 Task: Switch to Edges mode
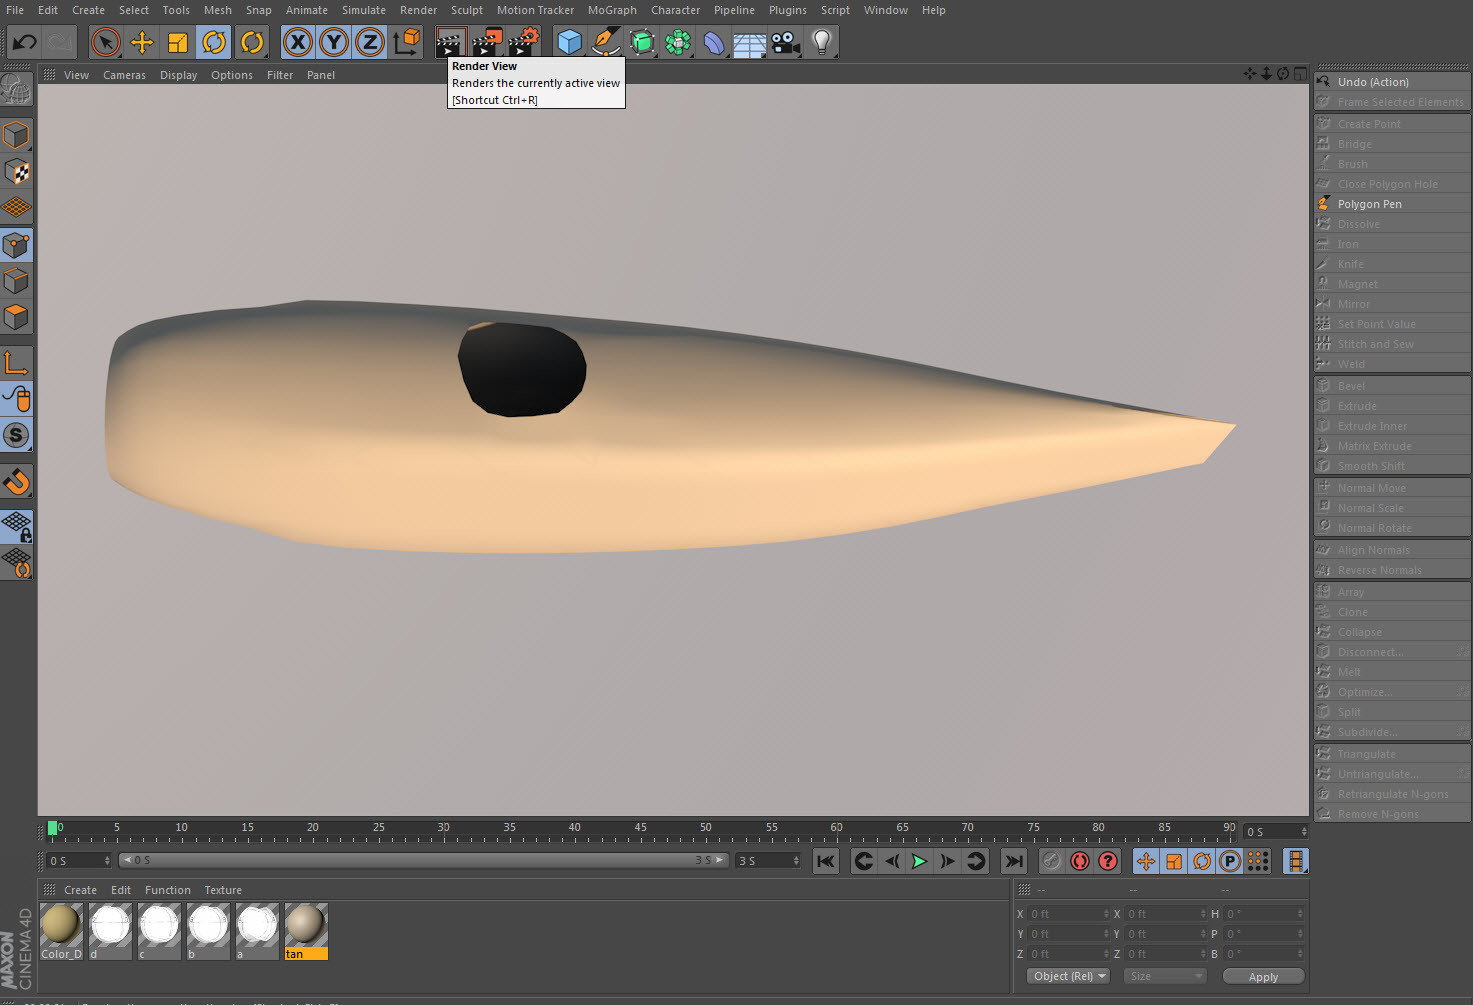click(17, 281)
